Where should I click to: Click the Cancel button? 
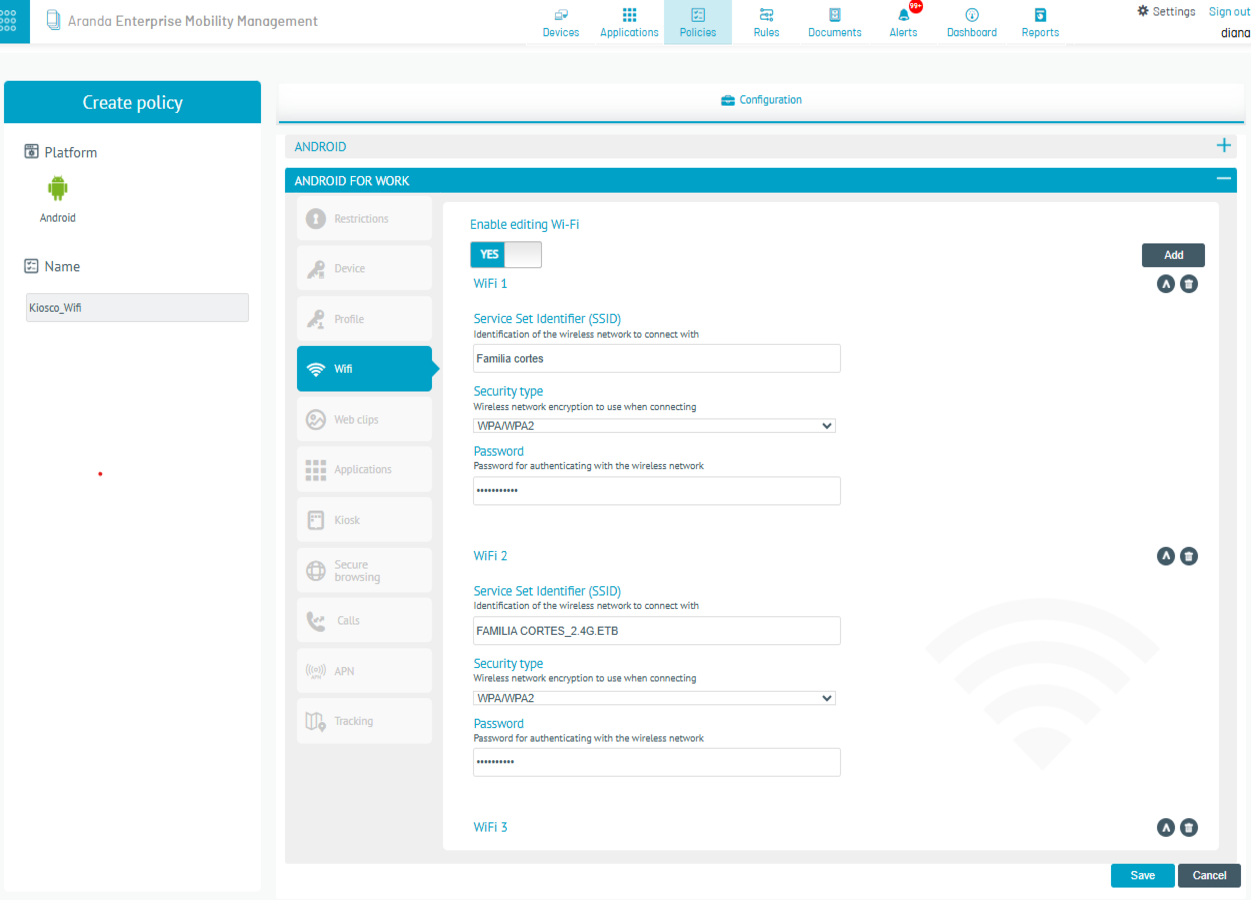point(1209,875)
